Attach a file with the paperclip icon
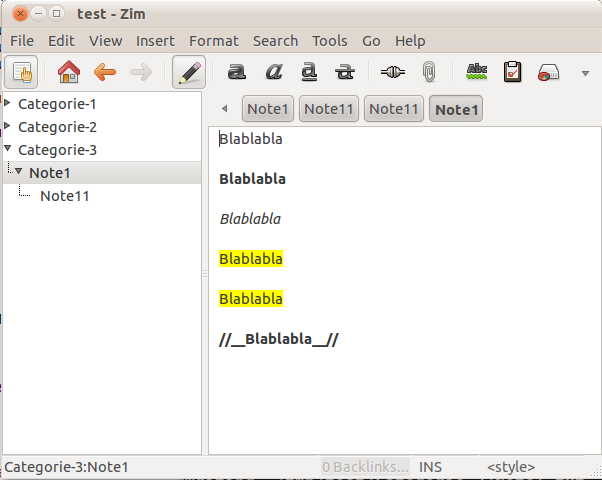 428,72
